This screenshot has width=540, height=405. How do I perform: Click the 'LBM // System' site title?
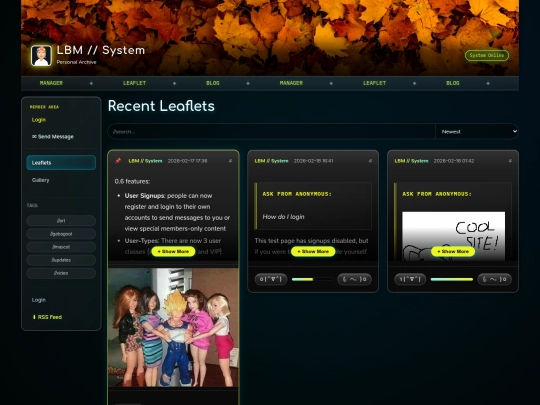[x=101, y=50]
